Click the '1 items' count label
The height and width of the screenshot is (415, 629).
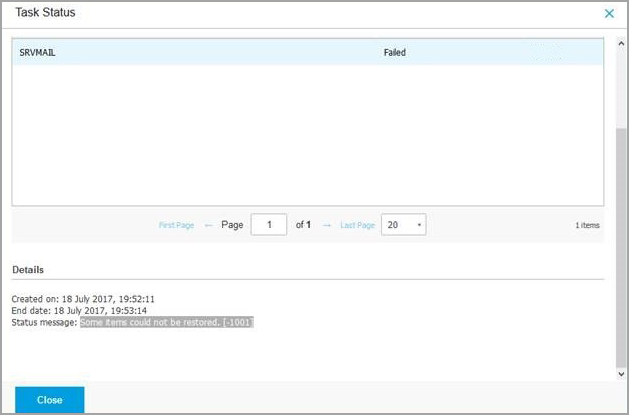587,226
